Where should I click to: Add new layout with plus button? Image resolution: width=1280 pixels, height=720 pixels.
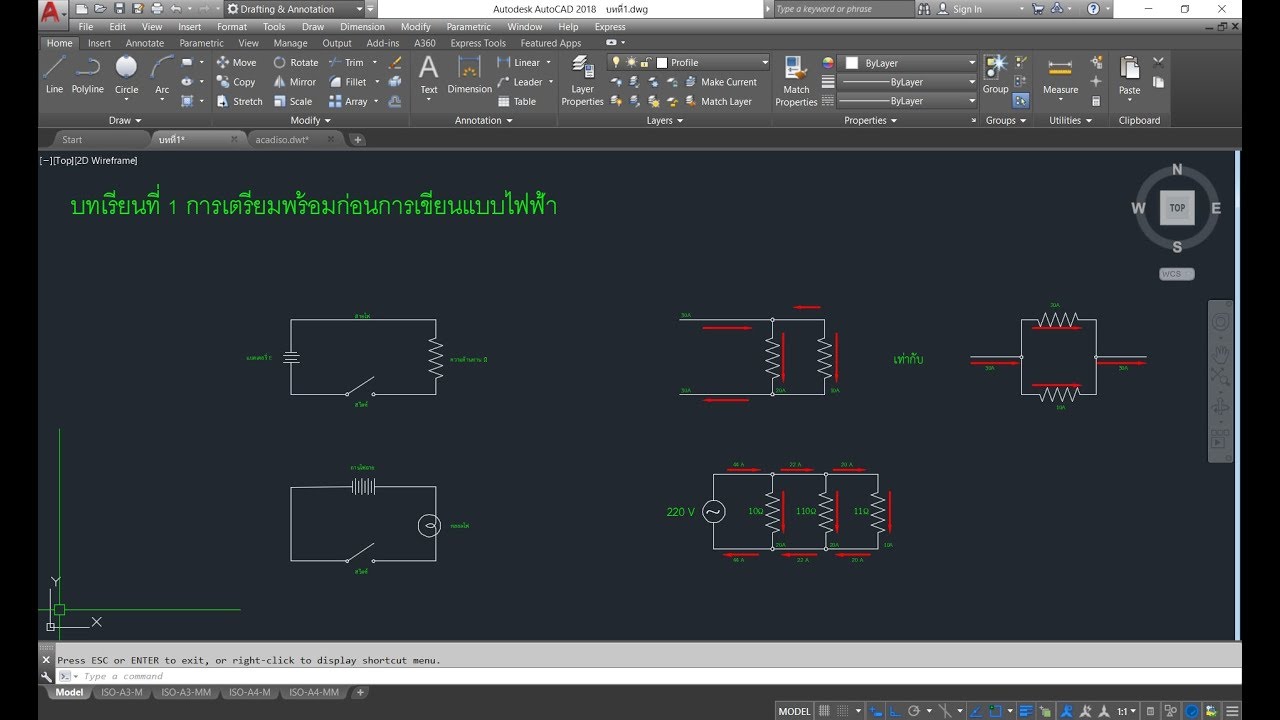(x=360, y=692)
